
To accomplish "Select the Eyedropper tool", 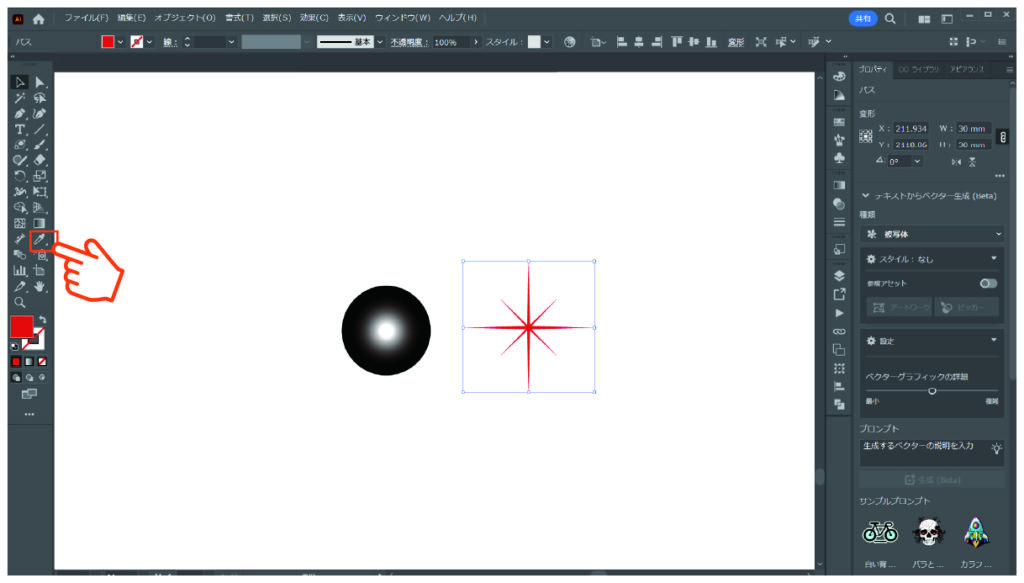I will tap(40, 240).
